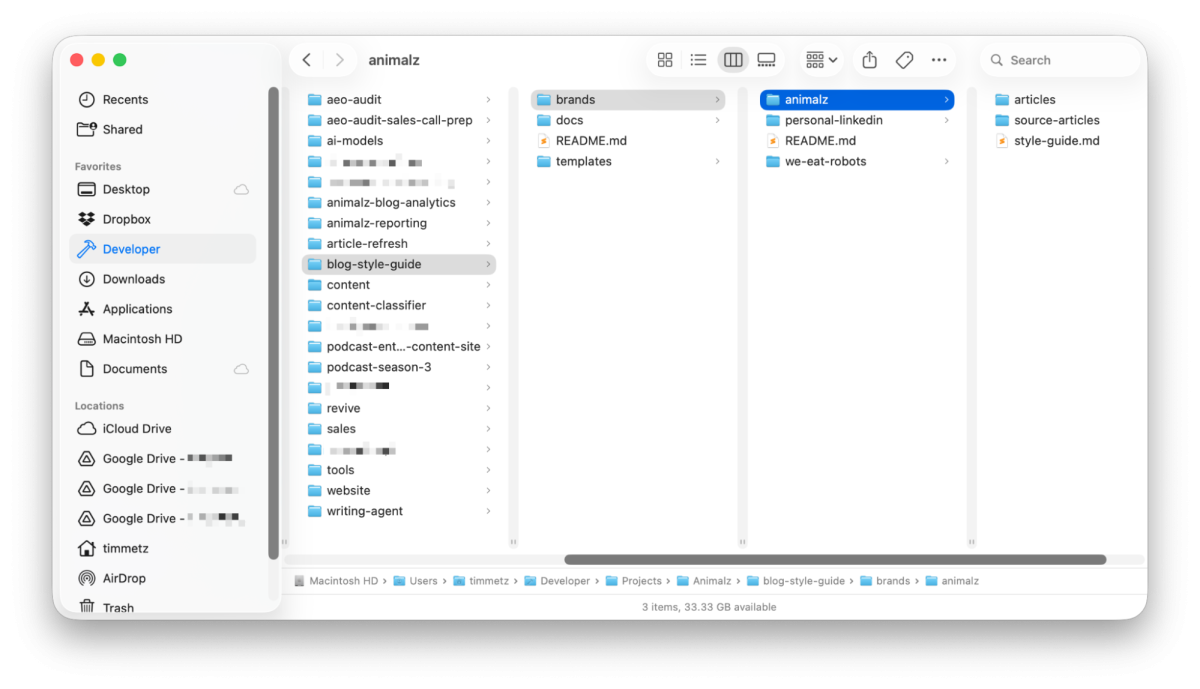Screen dimensions: 1200x689
Task: Open the more actions ellipsis menu
Action: pos(938,60)
